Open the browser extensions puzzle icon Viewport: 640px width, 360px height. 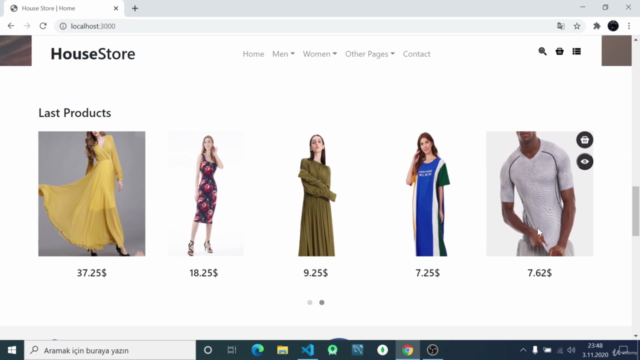[597, 26]
